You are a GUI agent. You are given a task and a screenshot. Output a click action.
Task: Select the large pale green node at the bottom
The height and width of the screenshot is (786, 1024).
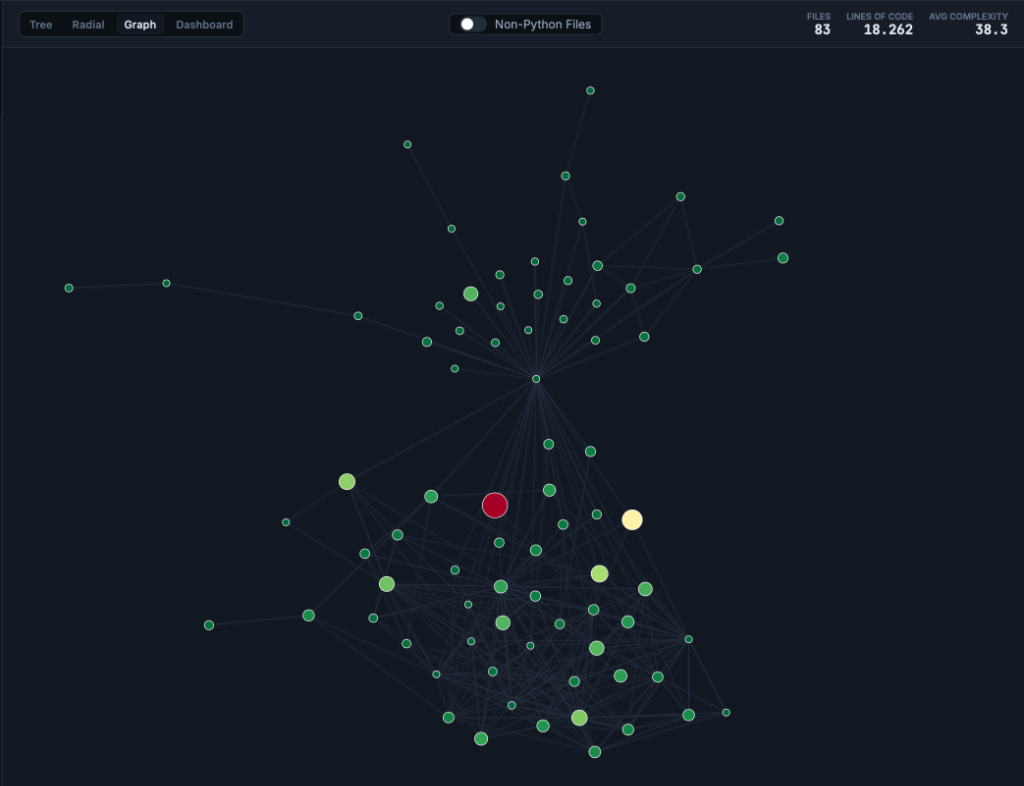[580, 716]
